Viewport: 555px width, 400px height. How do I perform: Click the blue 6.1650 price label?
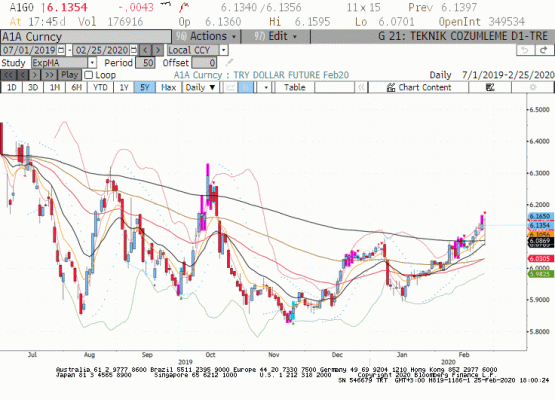pyautogui.click(x=540, y=216)
